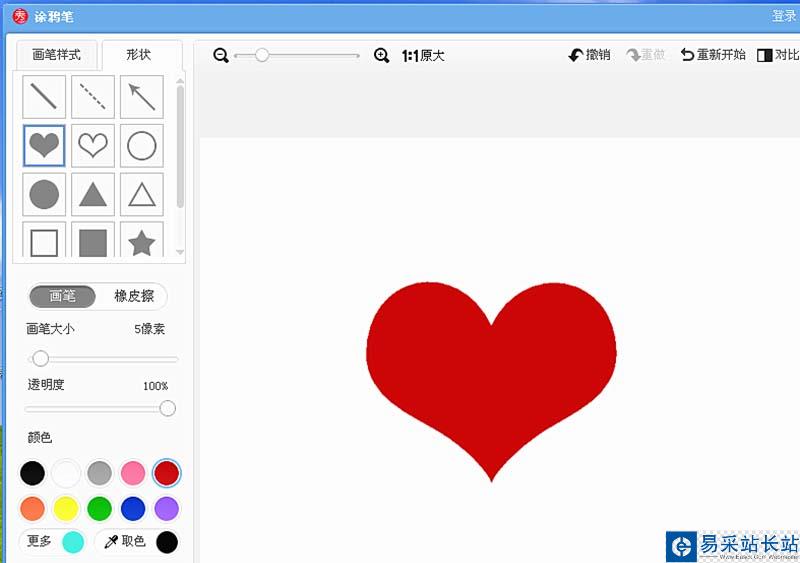Pick the pink color swatch
800x563 pixels.
coord(133,473)
